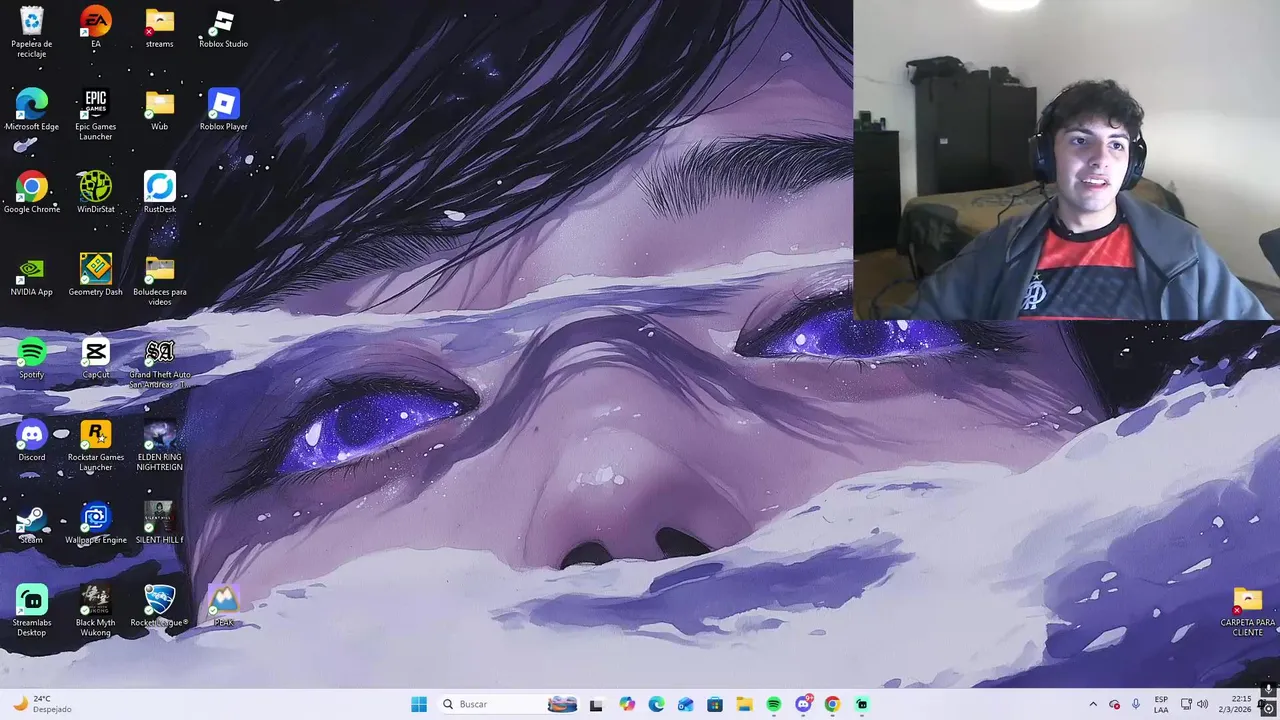Image resolution: width=1280 pixels, height=720 pixels.
Task: Open the Papelera de reciclaje icon
Action: [32, 31]
